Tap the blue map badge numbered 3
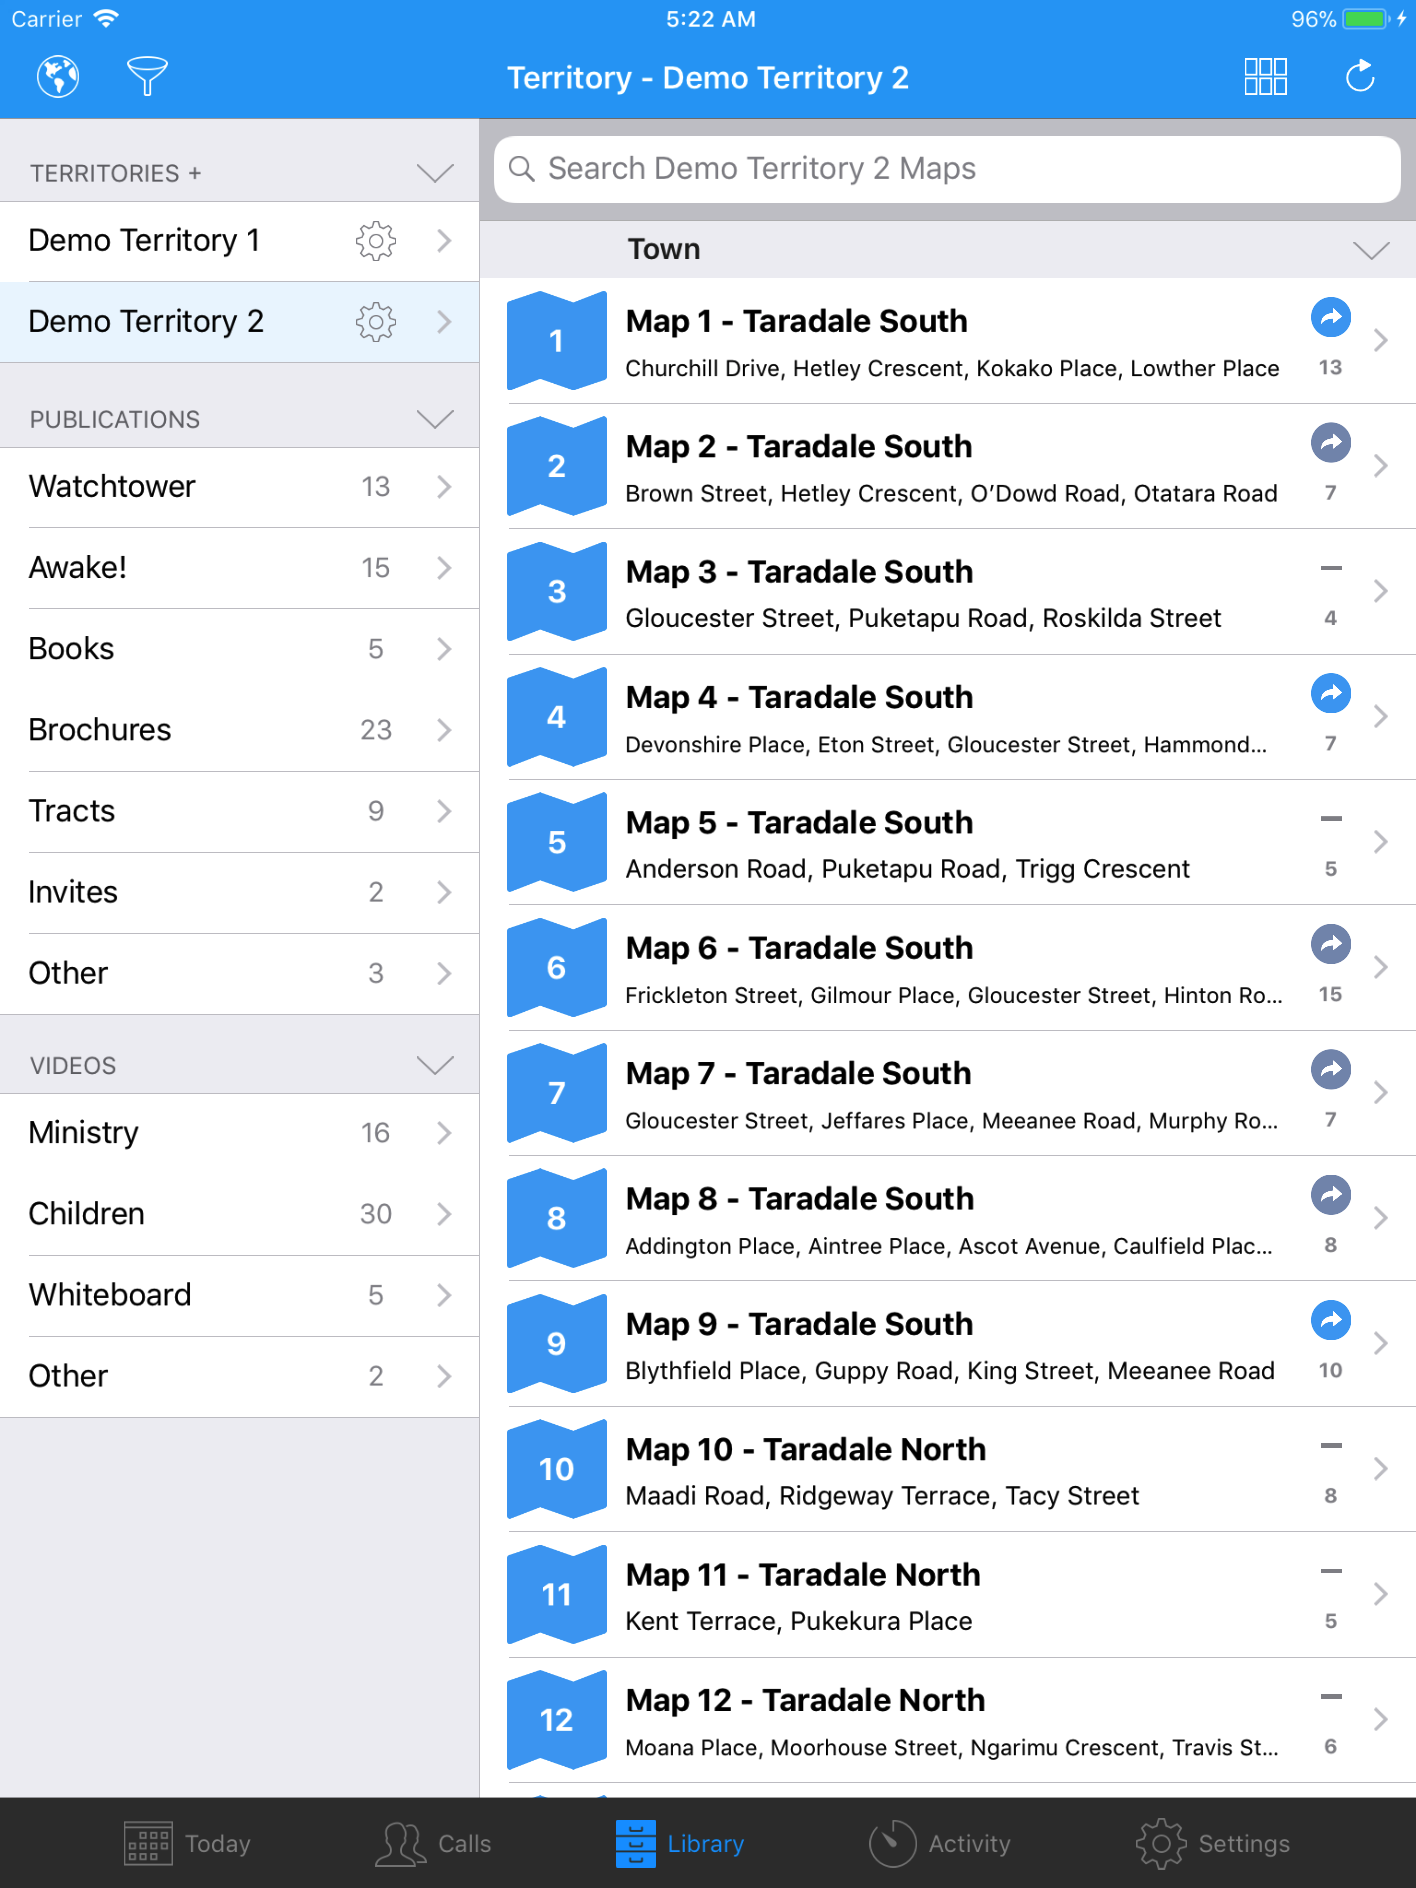Image resolution: width=1416 pixels, height=1888 pixels. 557,592
